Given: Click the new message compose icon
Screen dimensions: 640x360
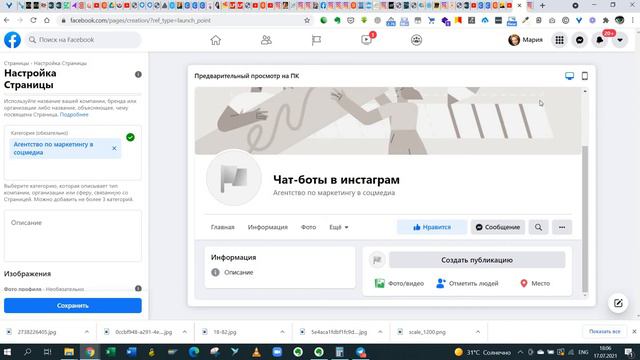Looking at the screenshot, I should point(618,303).
